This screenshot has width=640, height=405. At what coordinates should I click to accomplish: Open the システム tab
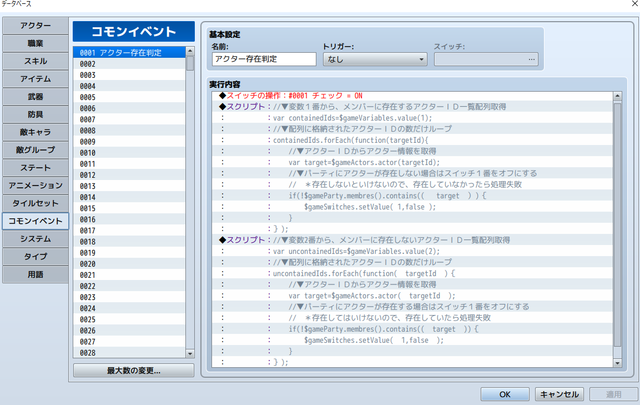tap(36, 238)
